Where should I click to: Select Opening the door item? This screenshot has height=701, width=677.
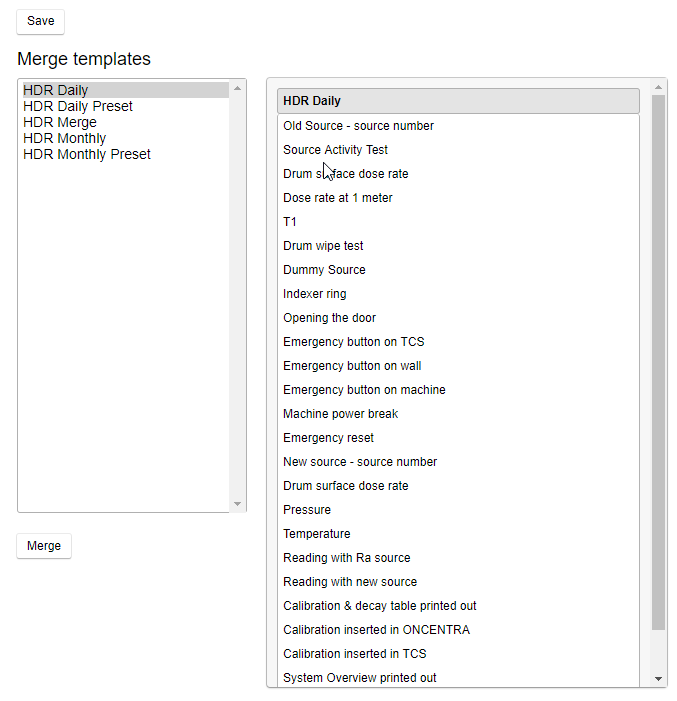[x=458, y=318]
